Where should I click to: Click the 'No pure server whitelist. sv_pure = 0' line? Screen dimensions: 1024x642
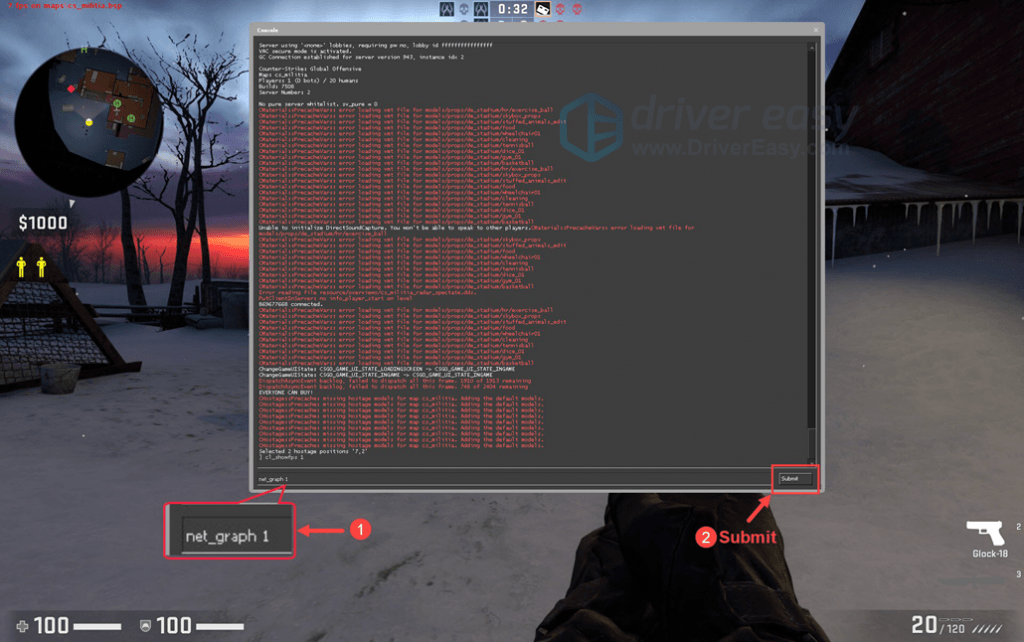pos(317,104)
